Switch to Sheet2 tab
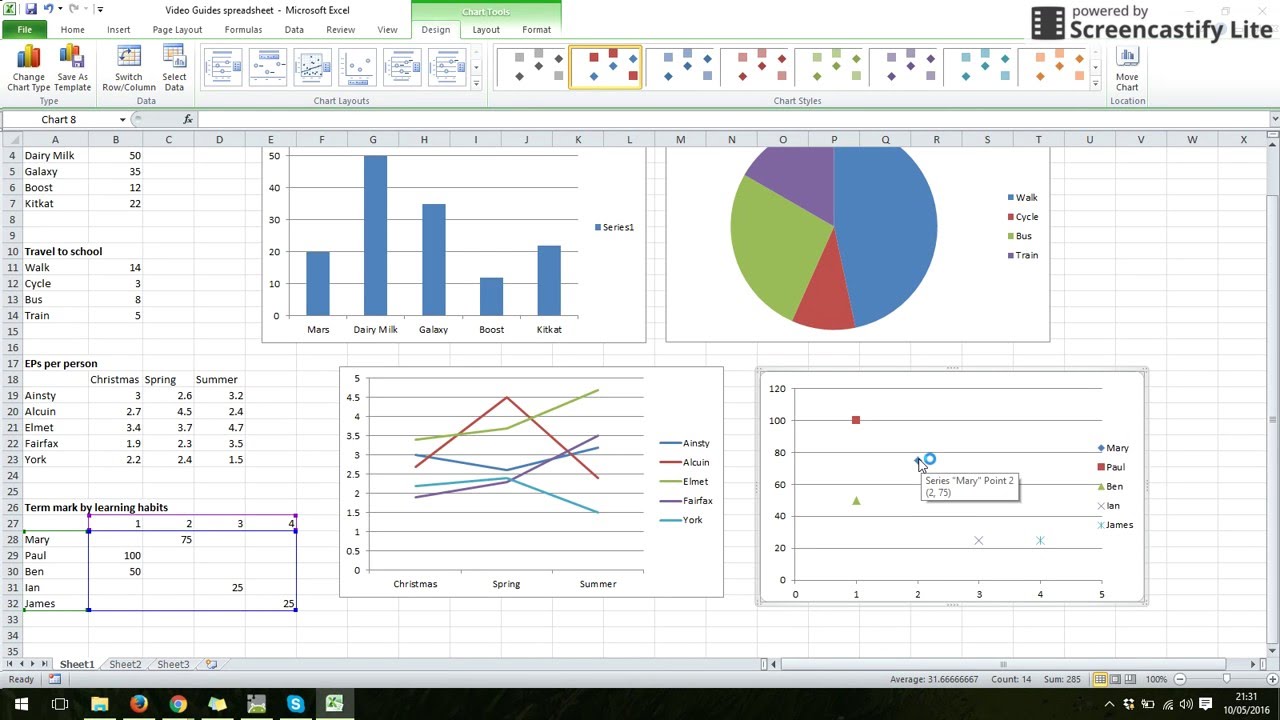The width and height of the screenshot is (1280, 720). (x=125, y=664)
